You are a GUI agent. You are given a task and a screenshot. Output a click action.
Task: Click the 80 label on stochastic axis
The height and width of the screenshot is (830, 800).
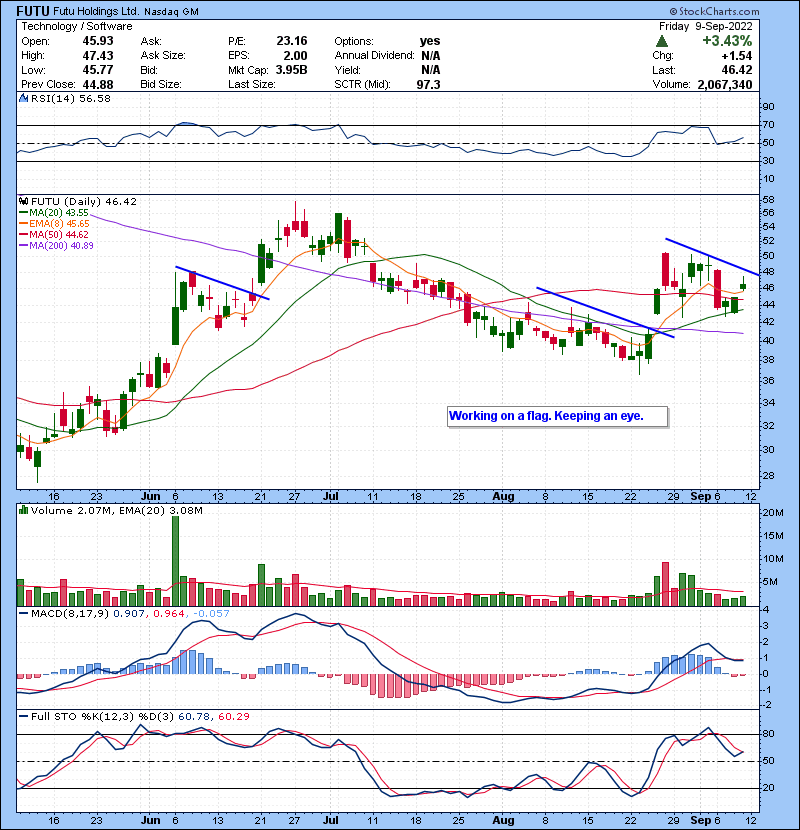[x=768, y=734]
